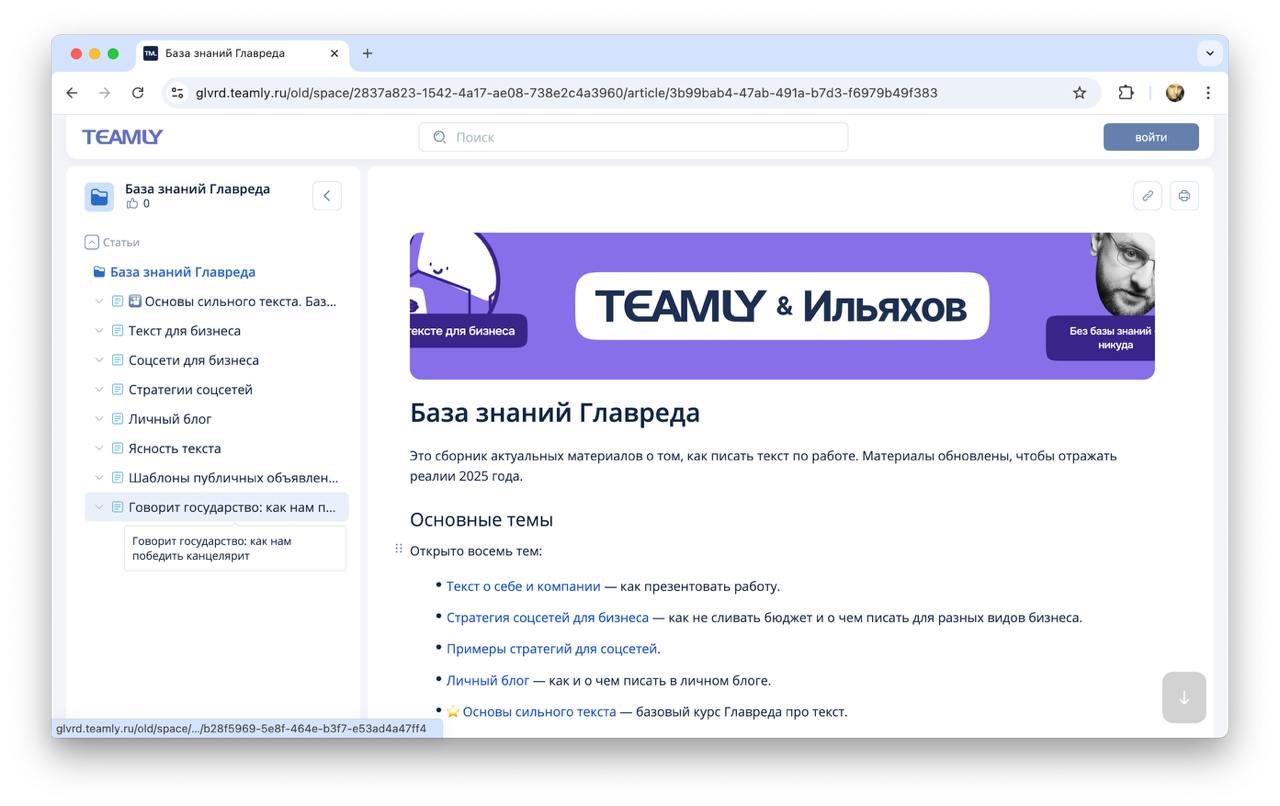Copy the article link with the link icon
This screenshot has width=1280, height=806.
point(1147,196)
